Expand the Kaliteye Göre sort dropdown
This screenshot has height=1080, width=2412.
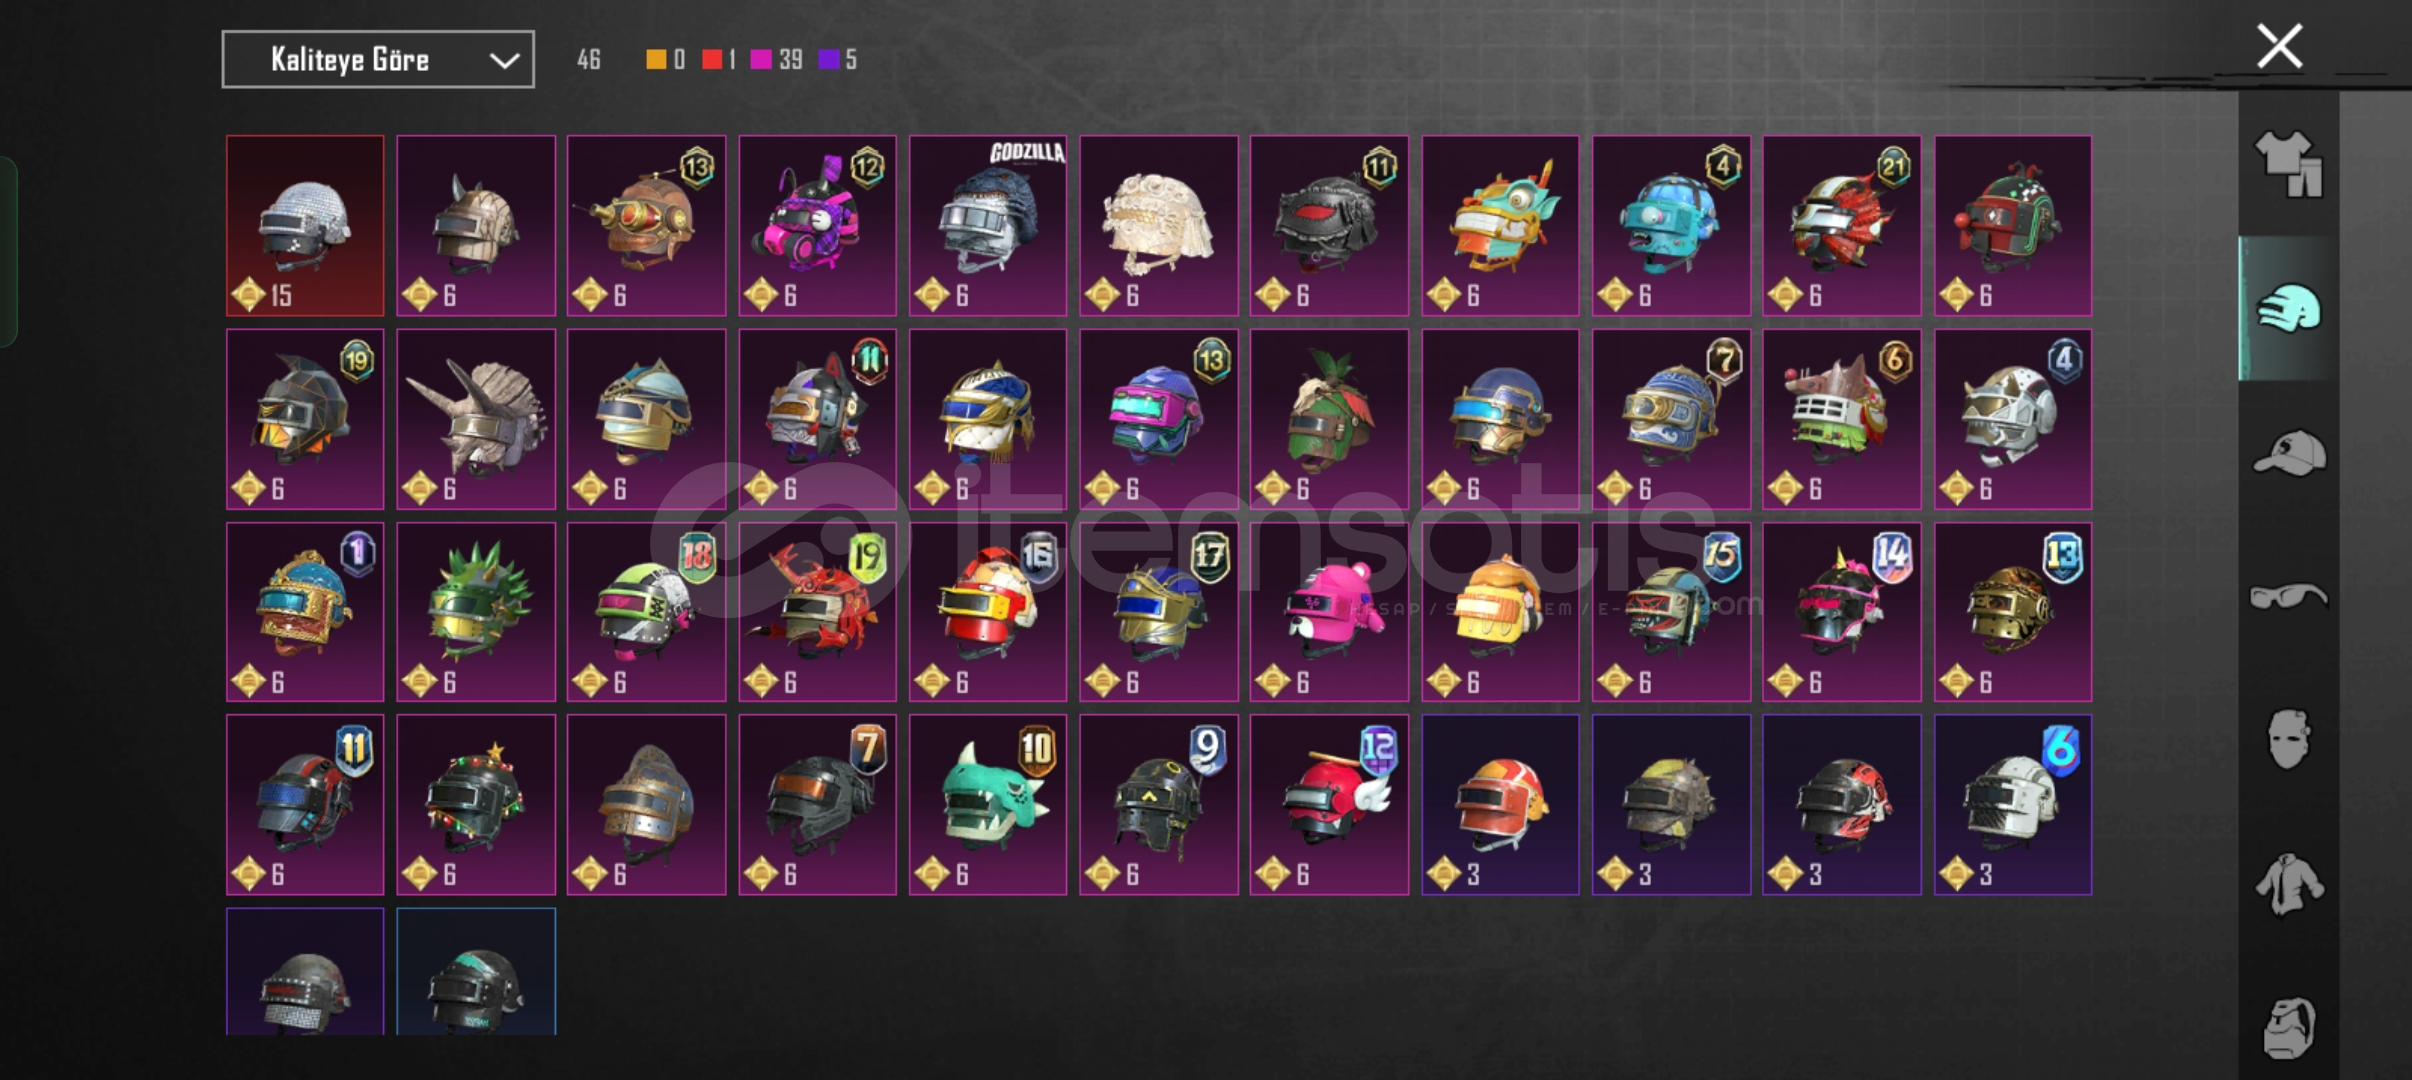point(378,60)
